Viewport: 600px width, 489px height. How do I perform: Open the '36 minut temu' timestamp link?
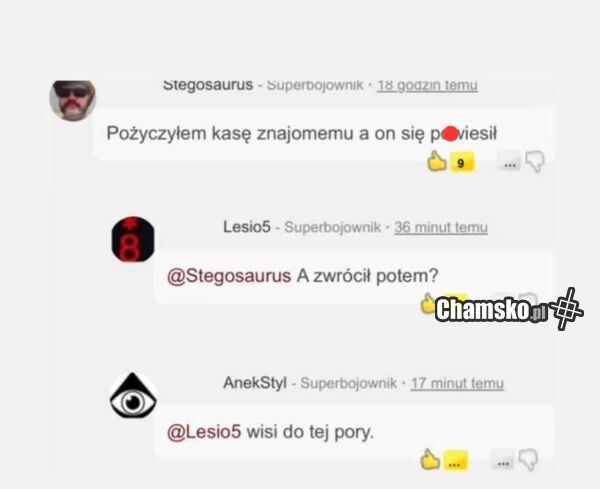click(x=441, y=227)
